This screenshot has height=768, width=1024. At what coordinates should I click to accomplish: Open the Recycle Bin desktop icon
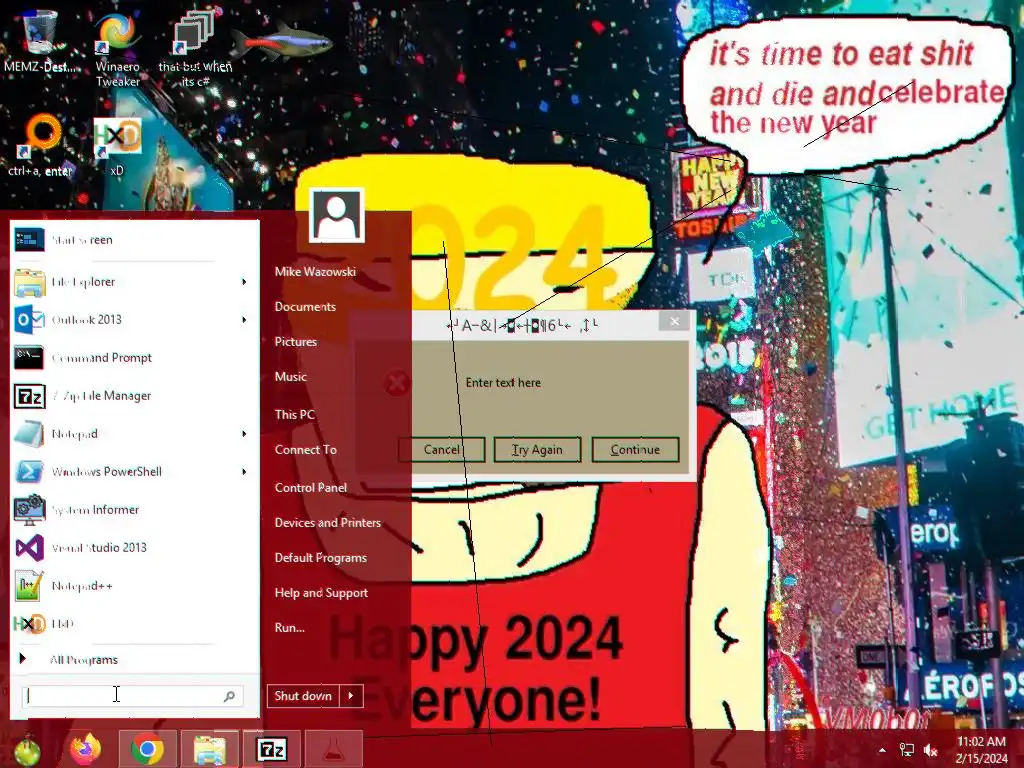click(x=39, y=39)
